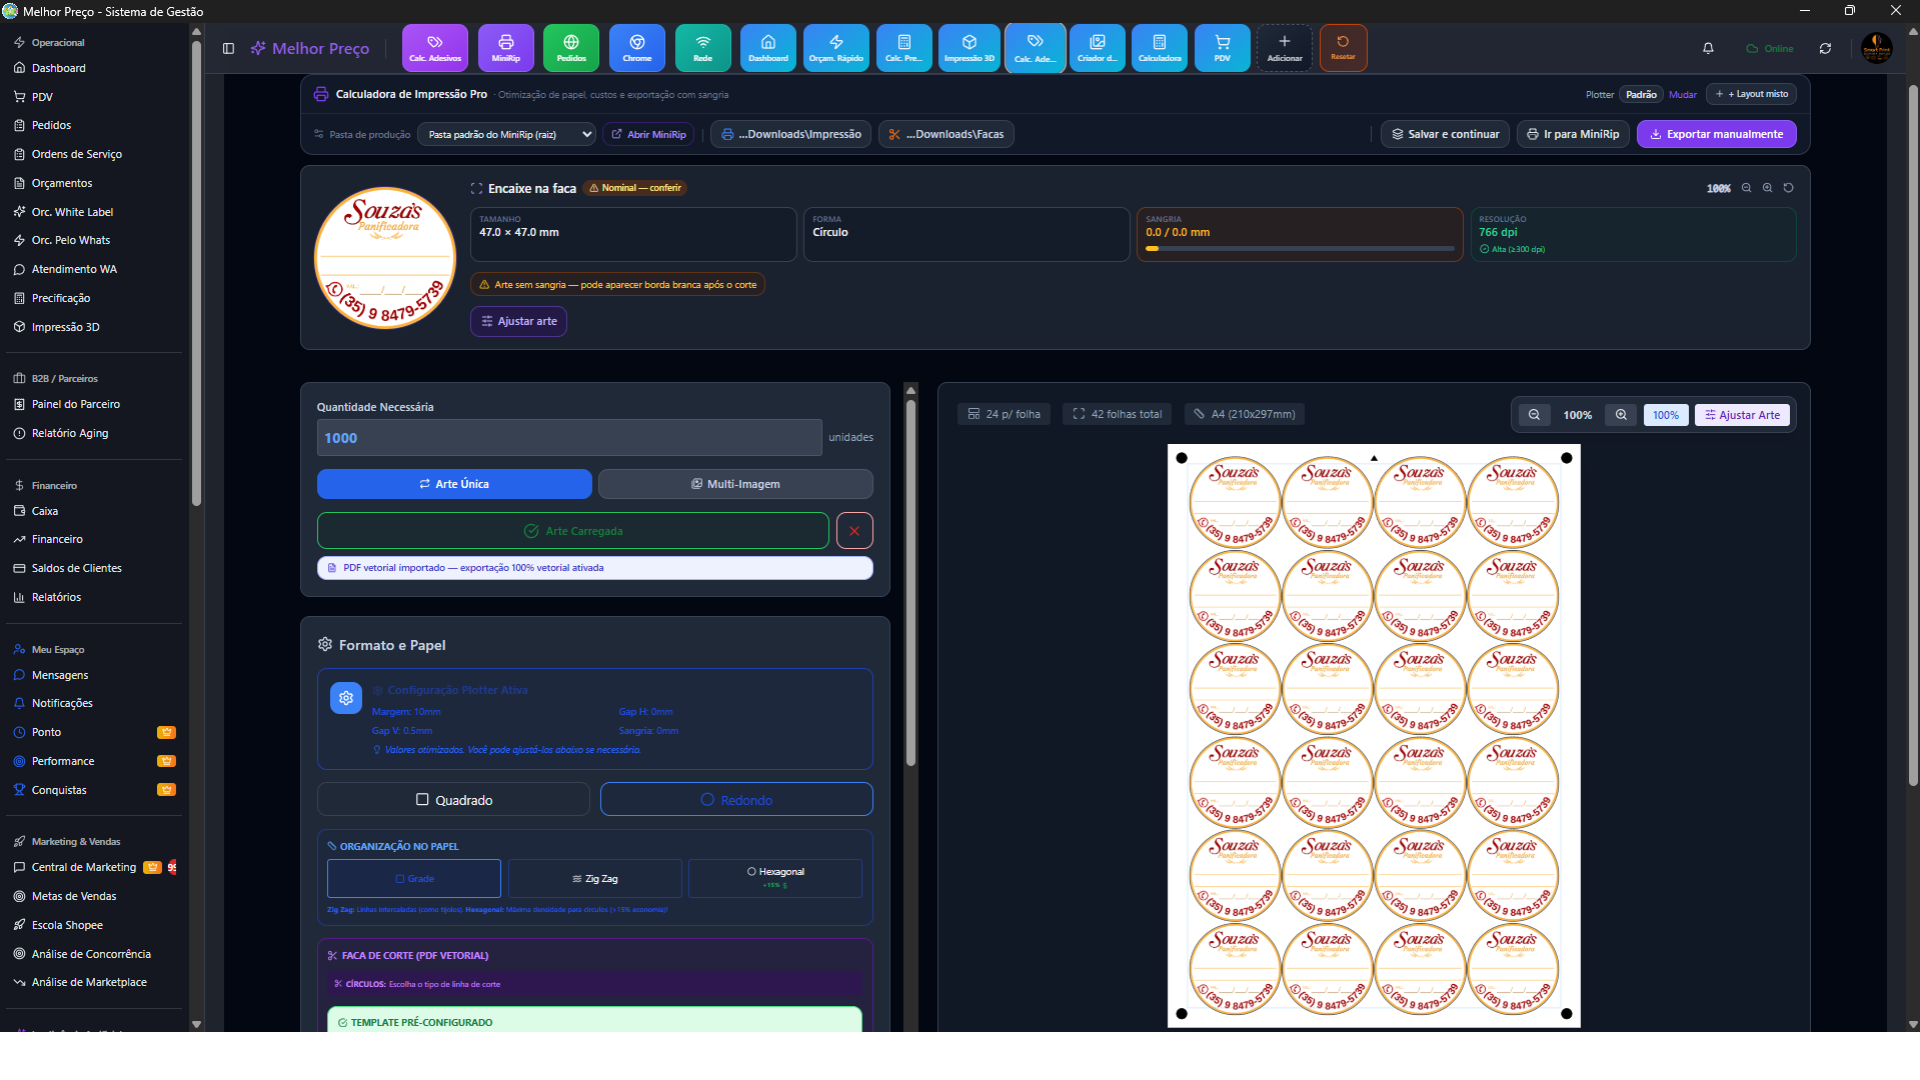The width and height of the screenshot is (1920, 1080).
Task: Launch the Chrome shortcut tile
Action: pos(637,48)
